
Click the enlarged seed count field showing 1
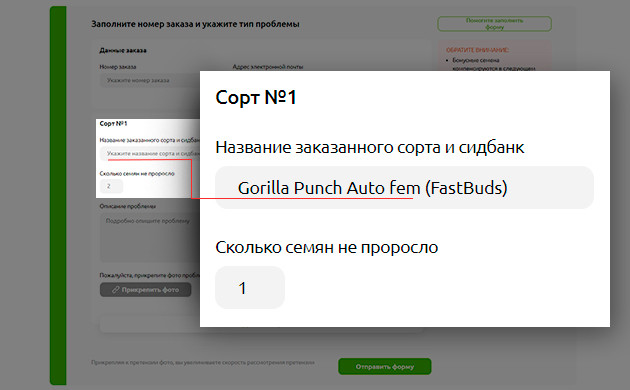250,288
